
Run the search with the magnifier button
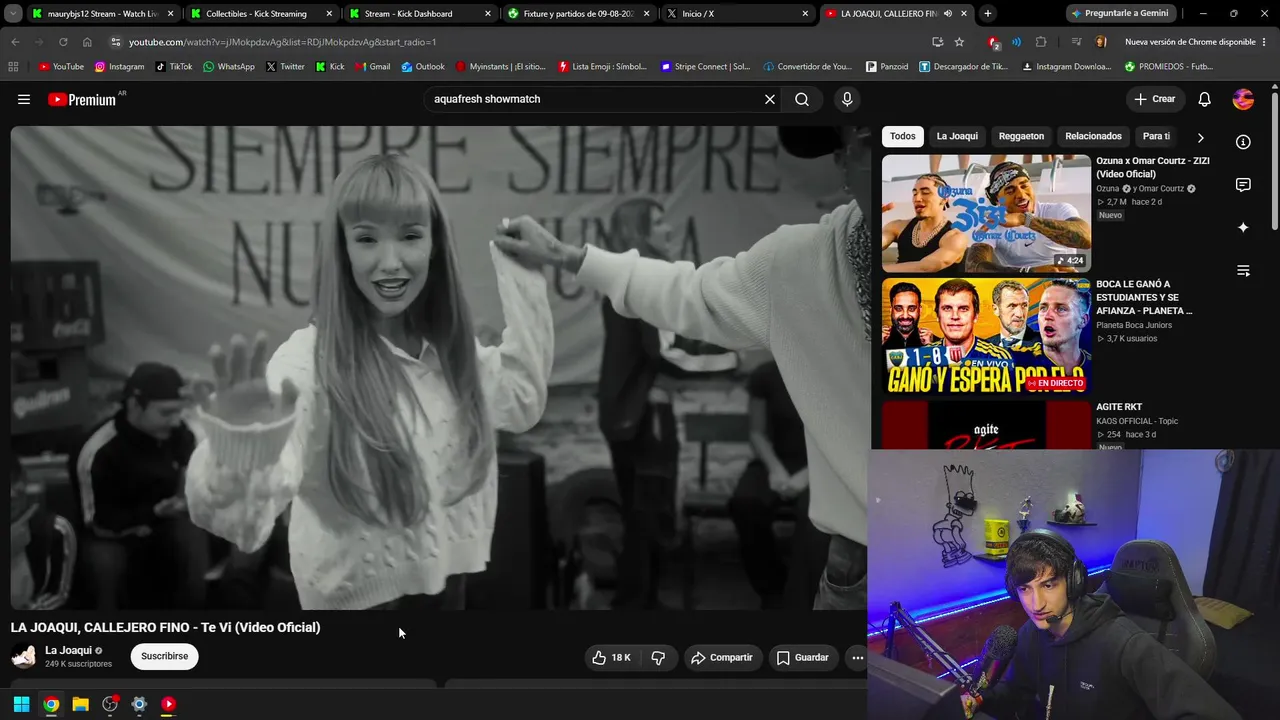802,99
